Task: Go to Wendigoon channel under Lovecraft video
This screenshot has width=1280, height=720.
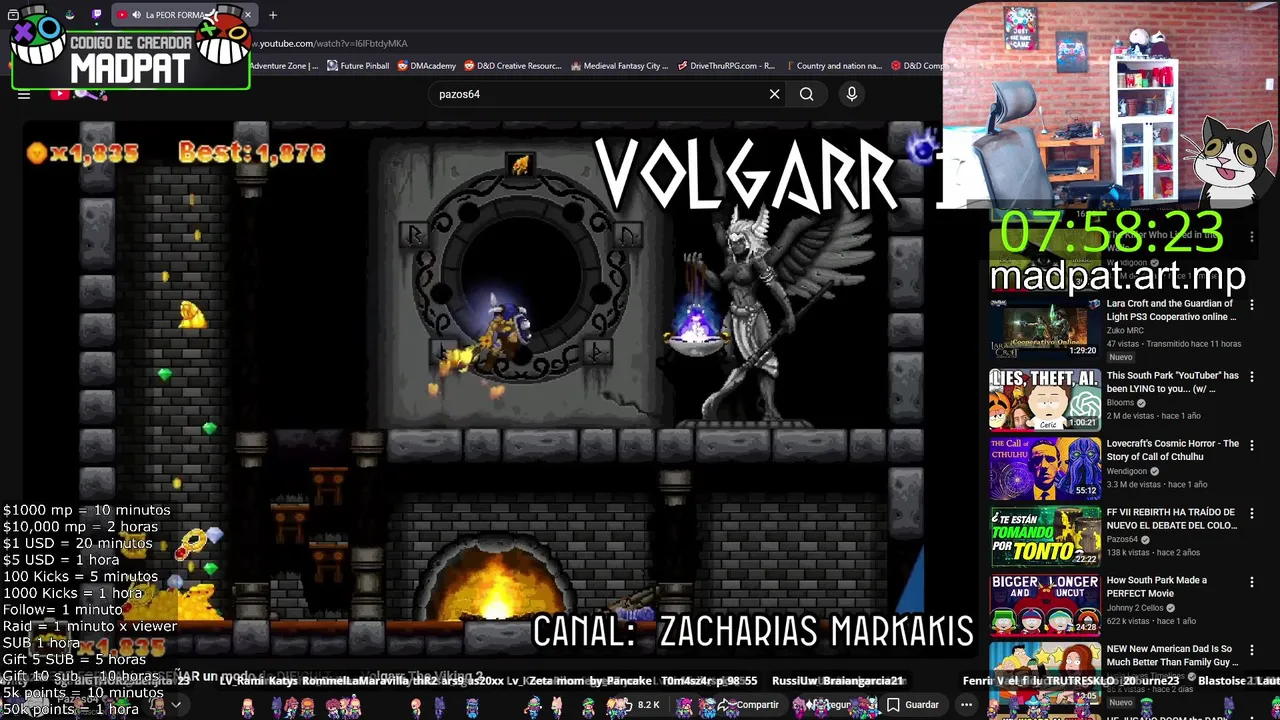Action: pyautogui.click(x=1129, y=471)
